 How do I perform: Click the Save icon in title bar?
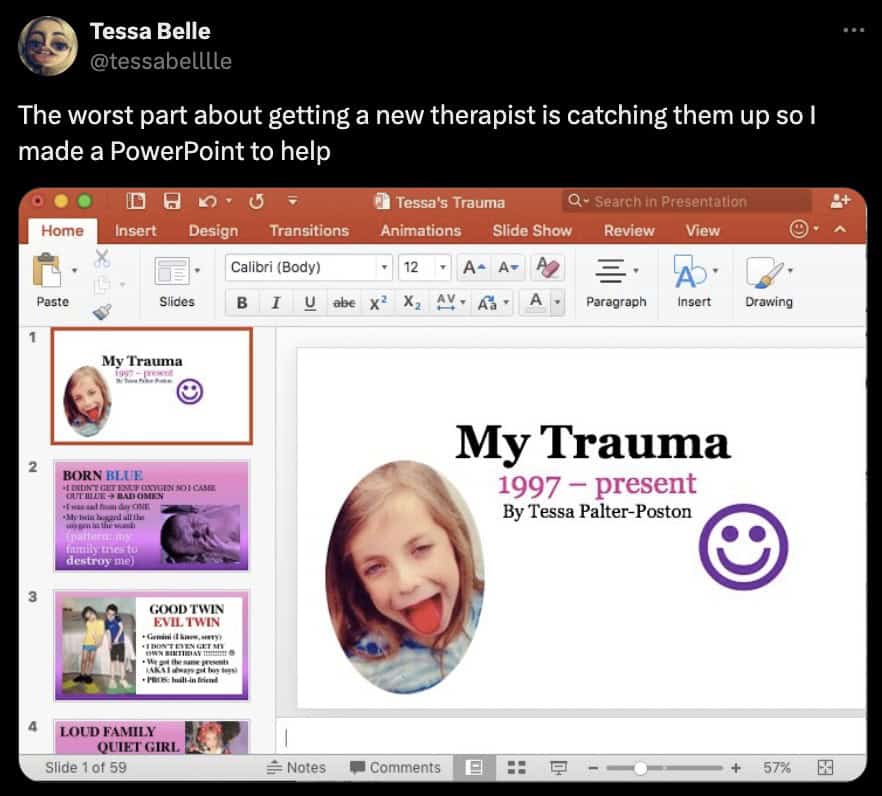tap(173, 202)
